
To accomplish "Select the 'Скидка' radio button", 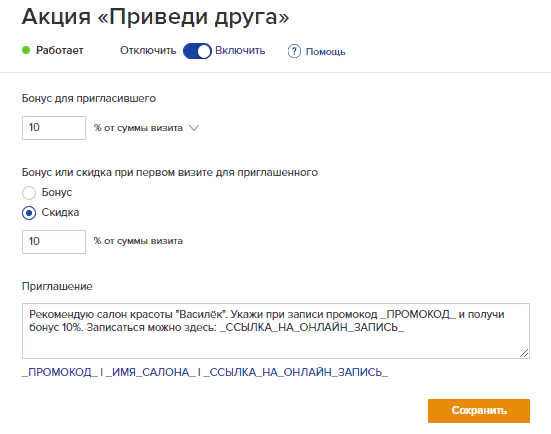I will 29,213.
